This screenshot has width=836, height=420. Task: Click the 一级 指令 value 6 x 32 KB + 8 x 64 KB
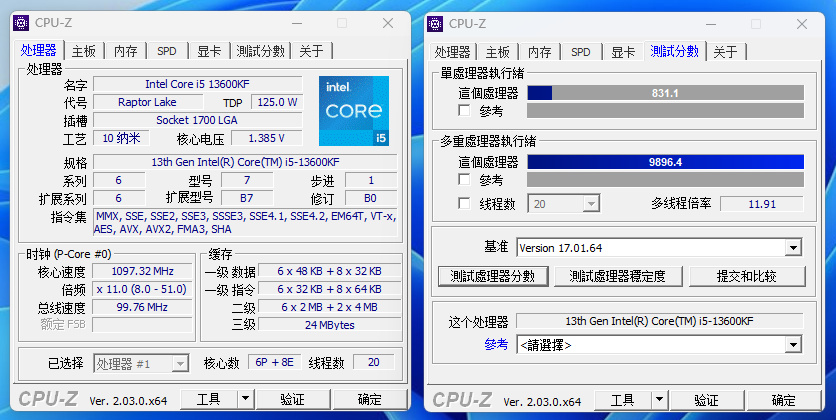point(329,289)
